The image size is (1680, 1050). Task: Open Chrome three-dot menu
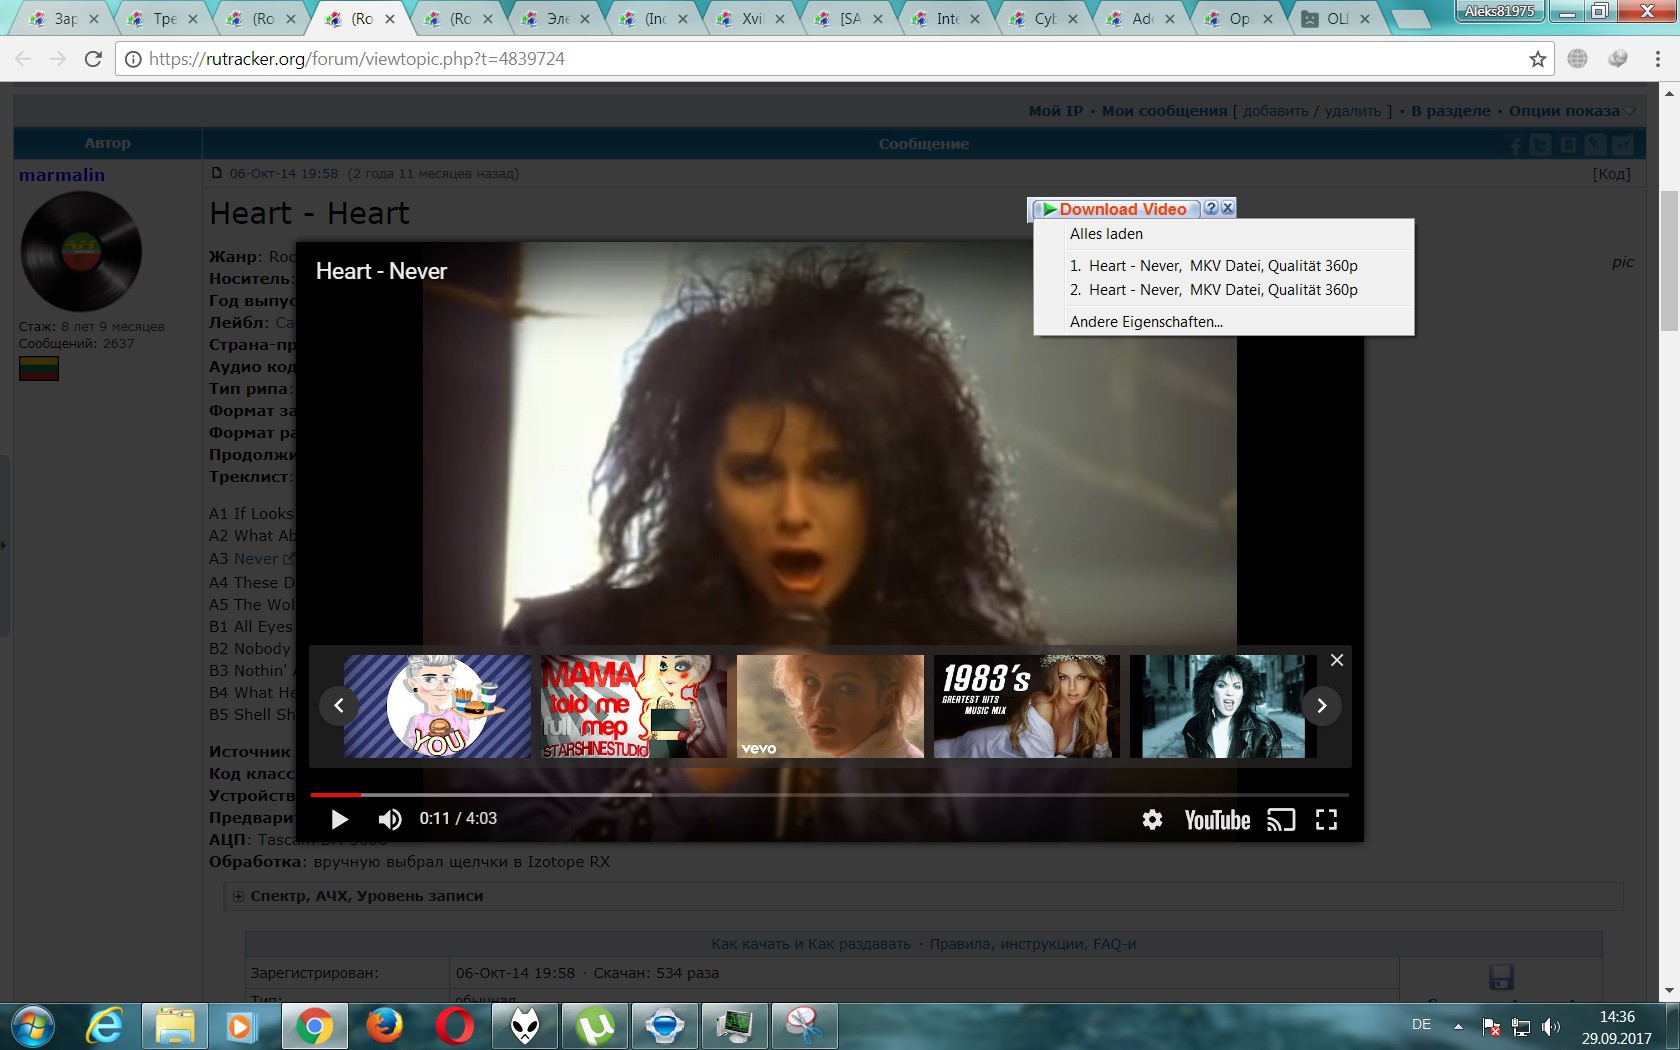point(1657,59)
